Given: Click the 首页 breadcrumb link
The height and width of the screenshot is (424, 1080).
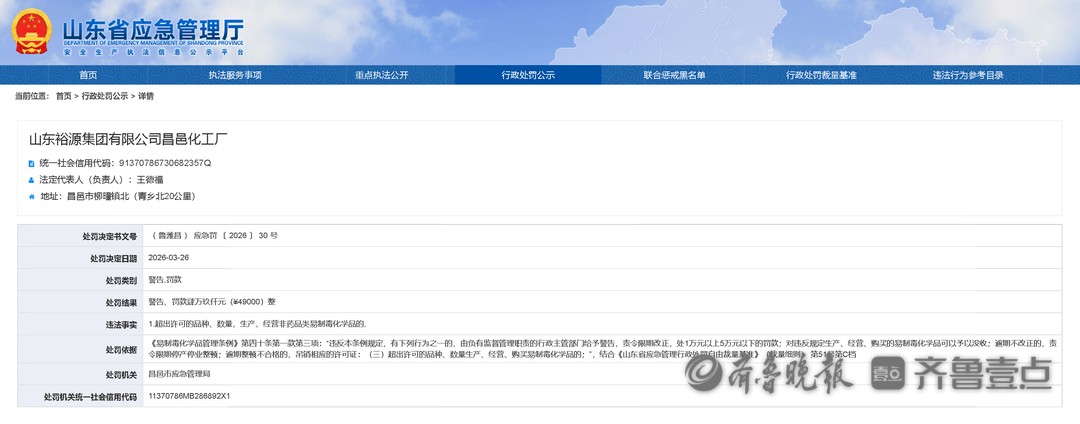Looking at the screenshot, I should [x=64, y=96].
